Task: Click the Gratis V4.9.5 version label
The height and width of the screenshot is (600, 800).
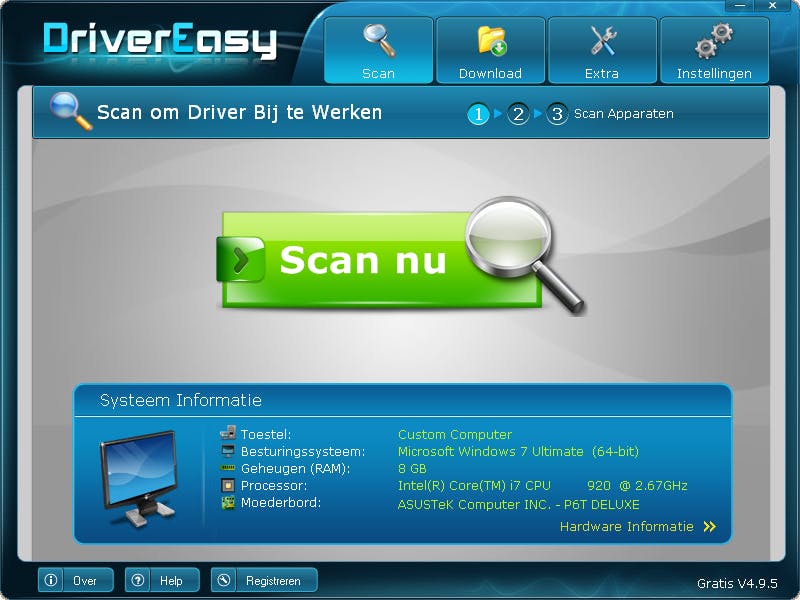Action: (737, 583)
